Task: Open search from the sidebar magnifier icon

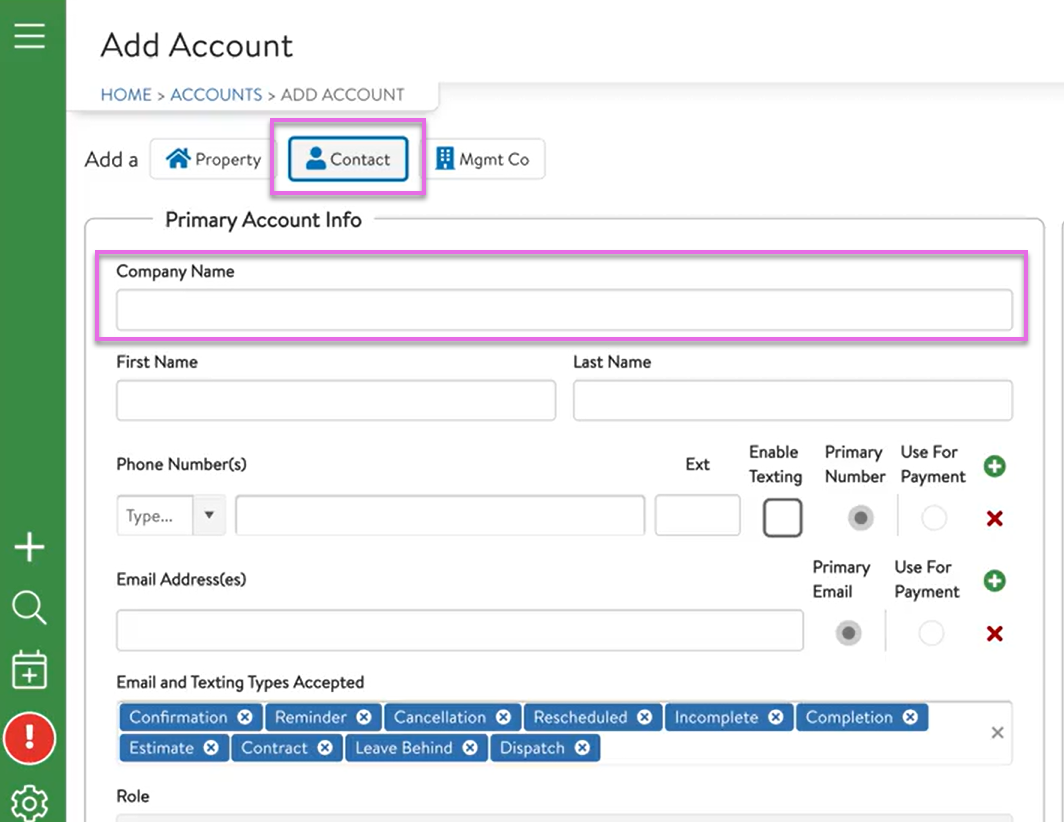Action: tap(30, 607)
